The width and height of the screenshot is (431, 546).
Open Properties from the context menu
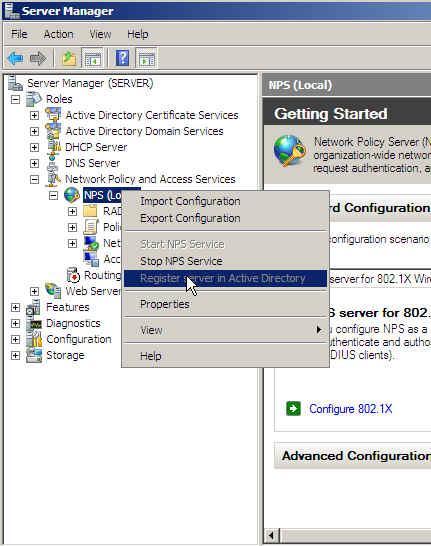[x=225, y=304]
